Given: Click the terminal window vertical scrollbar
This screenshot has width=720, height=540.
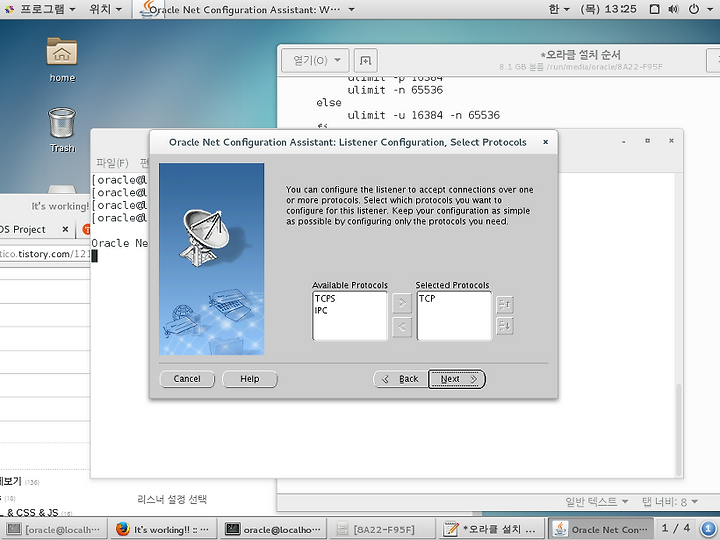Looking at the screenshot, I should [x=678, y=430].
